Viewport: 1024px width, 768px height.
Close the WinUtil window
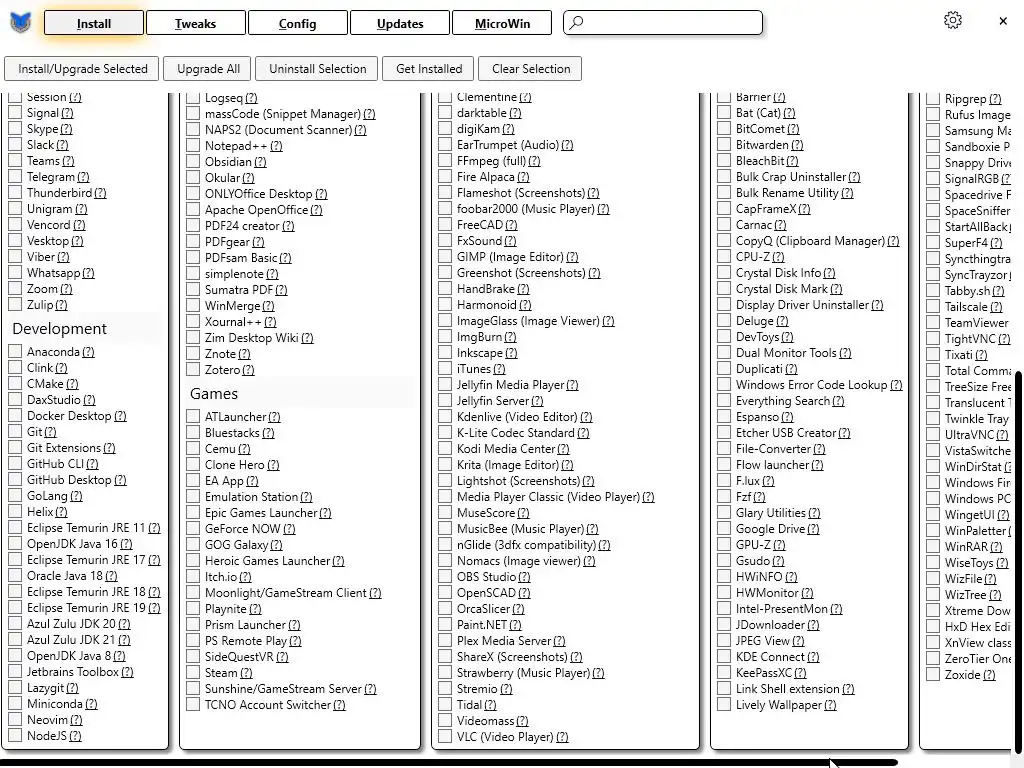click(x=1003, y=21)
